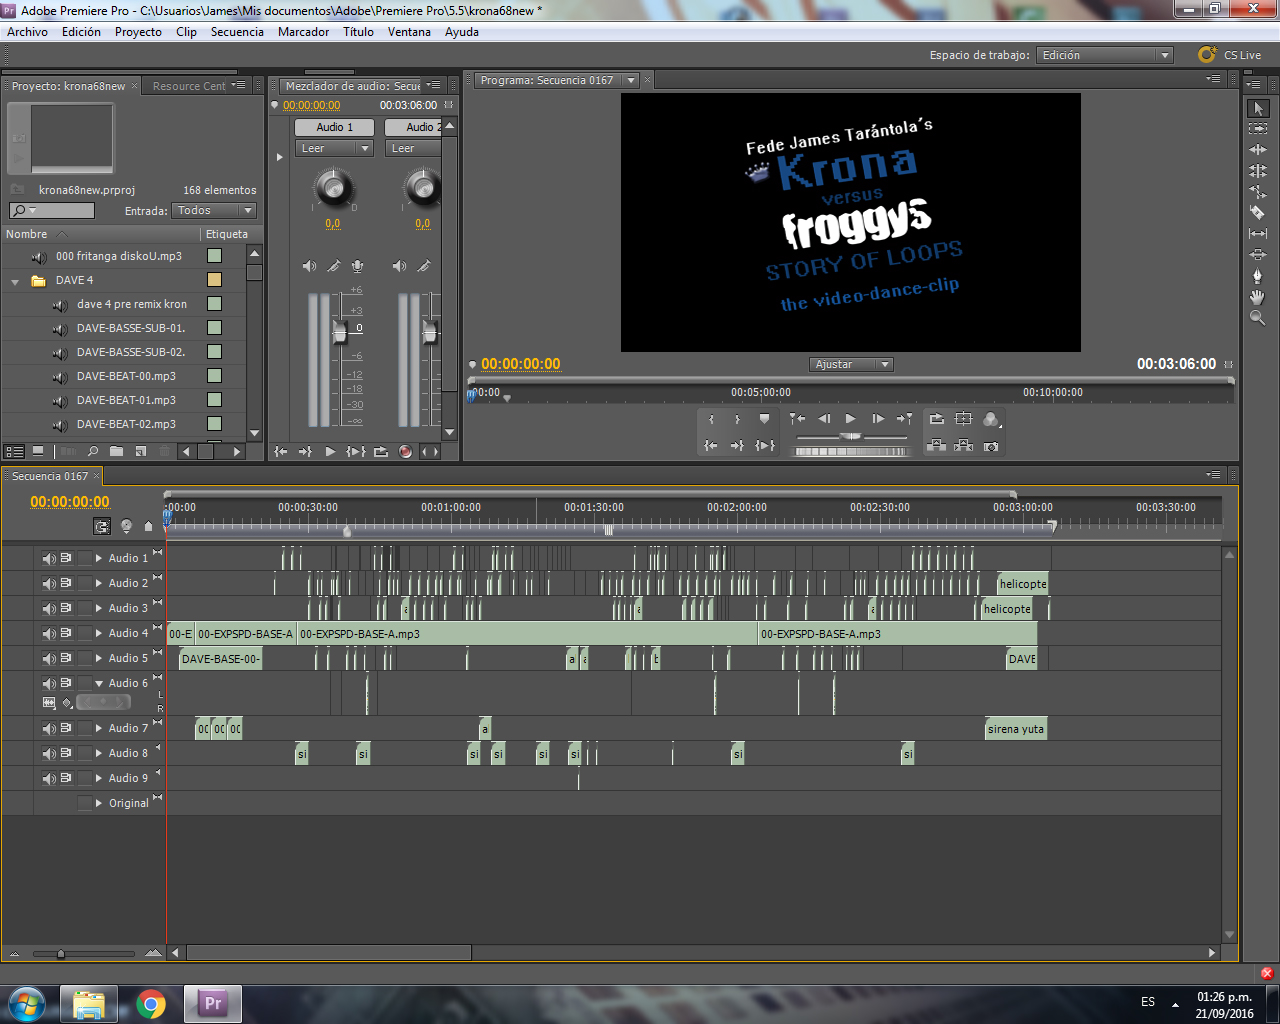The width and height of the screenshot is (1280, 1024).
Task: Open the Espacio de trabajo Edición dropdown
Action: [x=1105, y=55]
